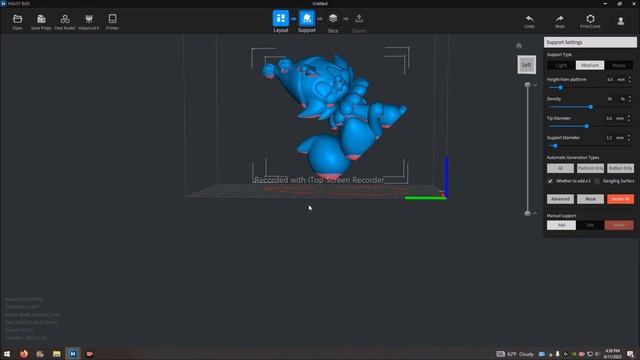The image size is (640, 360).
Task: Adjust the Height from platform slider
Action: click(560, 87)
